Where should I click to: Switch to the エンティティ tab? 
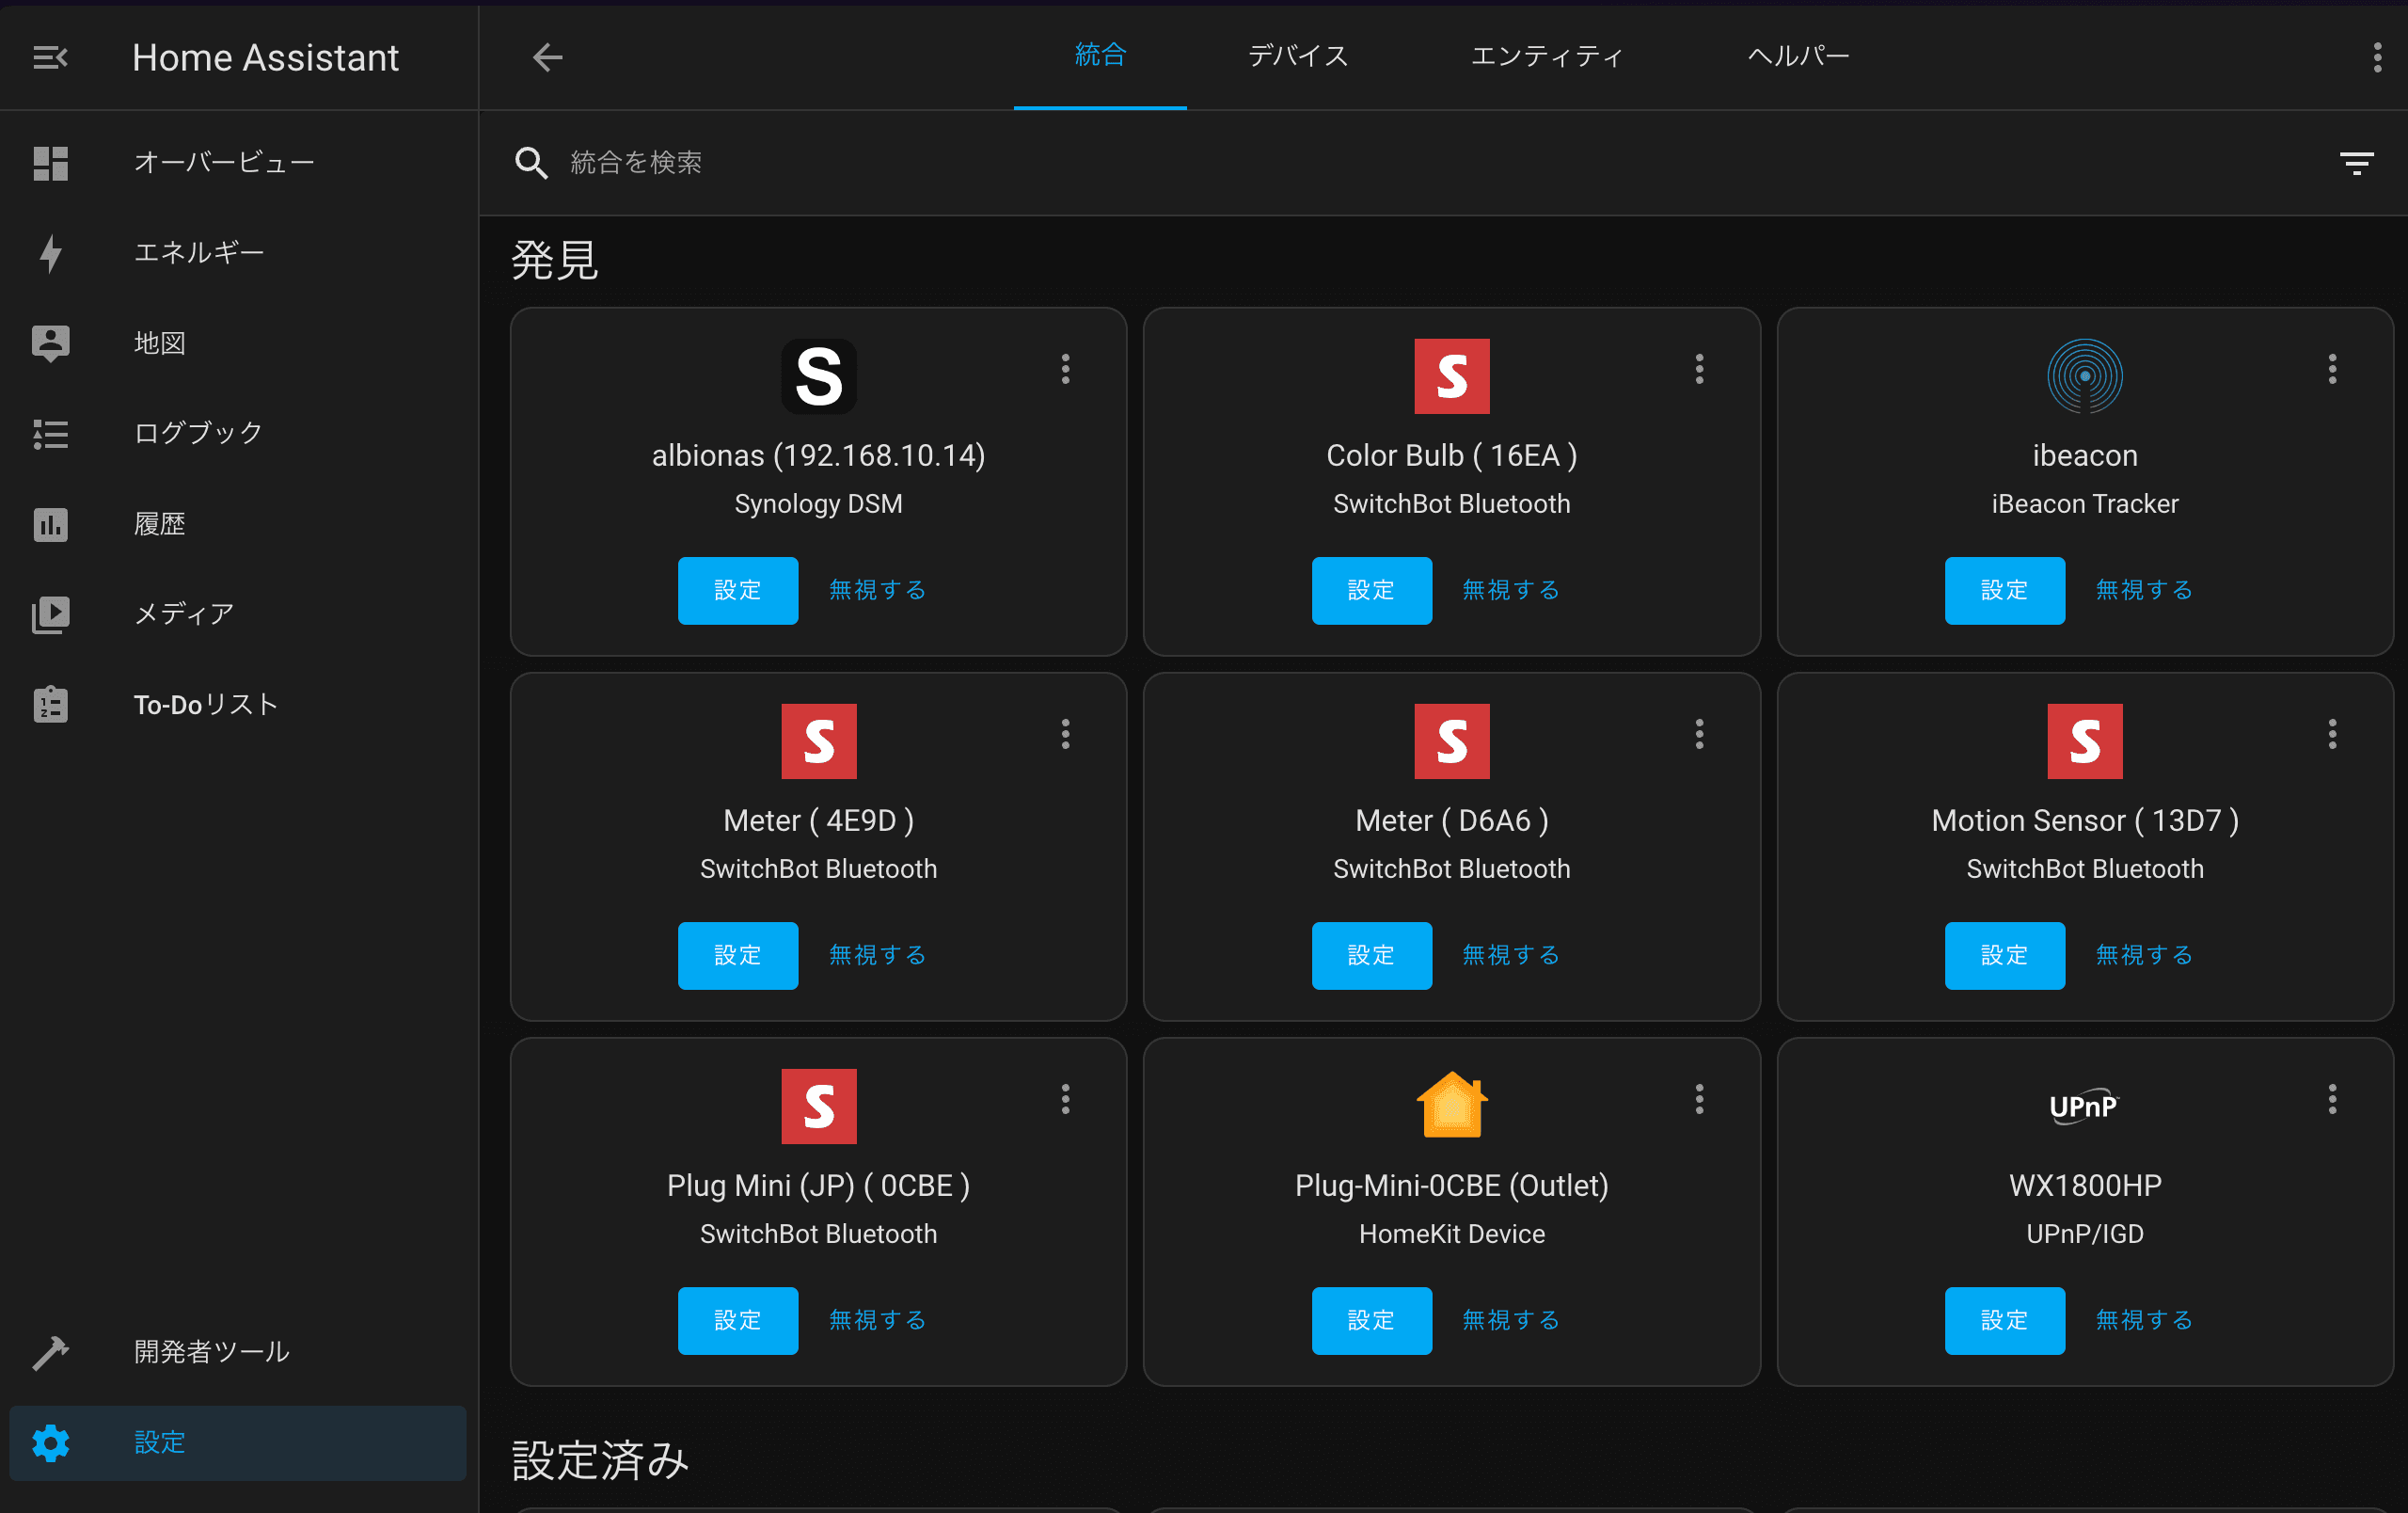pyautogui.click(x=1546, y=56)
